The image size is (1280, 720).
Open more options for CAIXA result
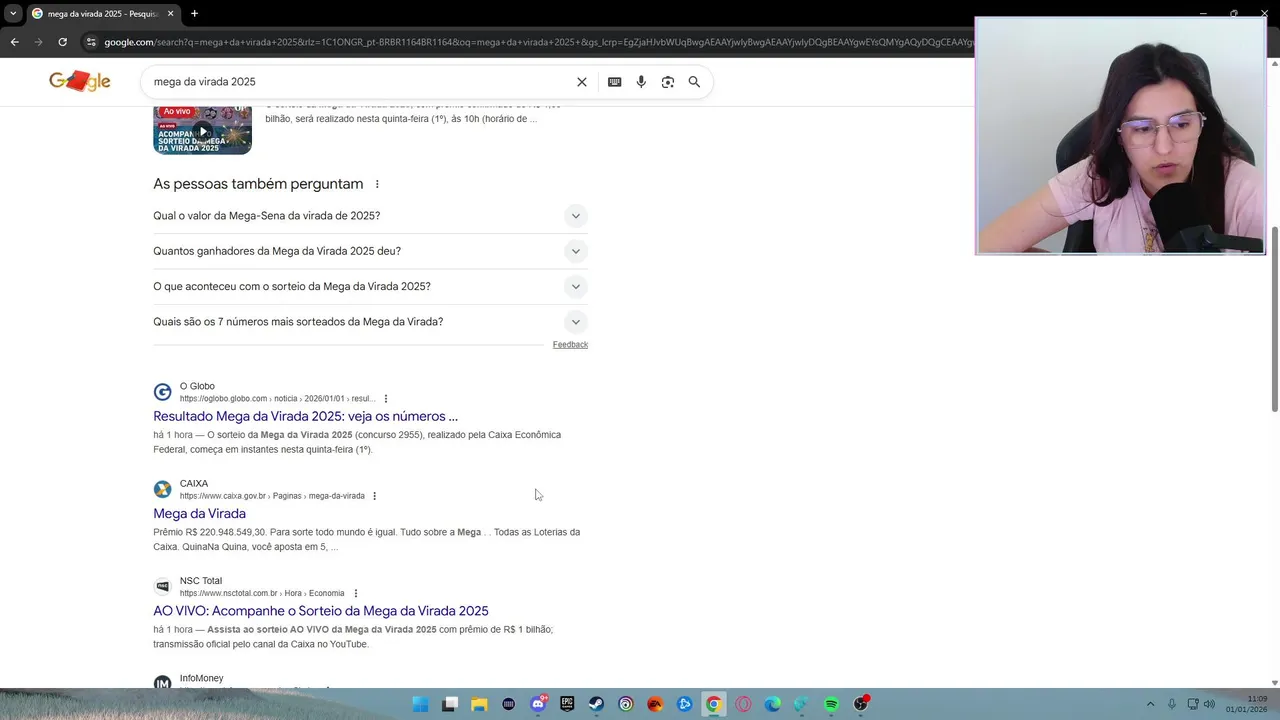coord(375,496)
